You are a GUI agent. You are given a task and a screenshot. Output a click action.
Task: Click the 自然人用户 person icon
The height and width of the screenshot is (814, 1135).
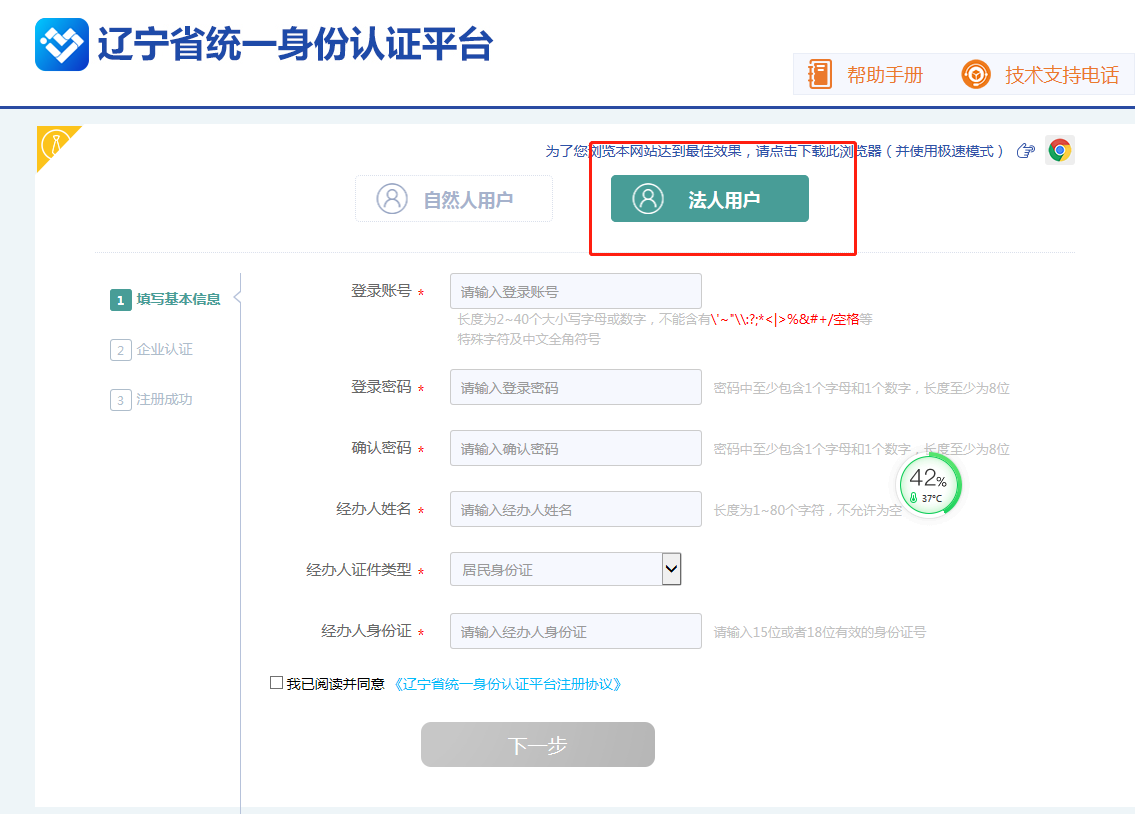[392, 198]
